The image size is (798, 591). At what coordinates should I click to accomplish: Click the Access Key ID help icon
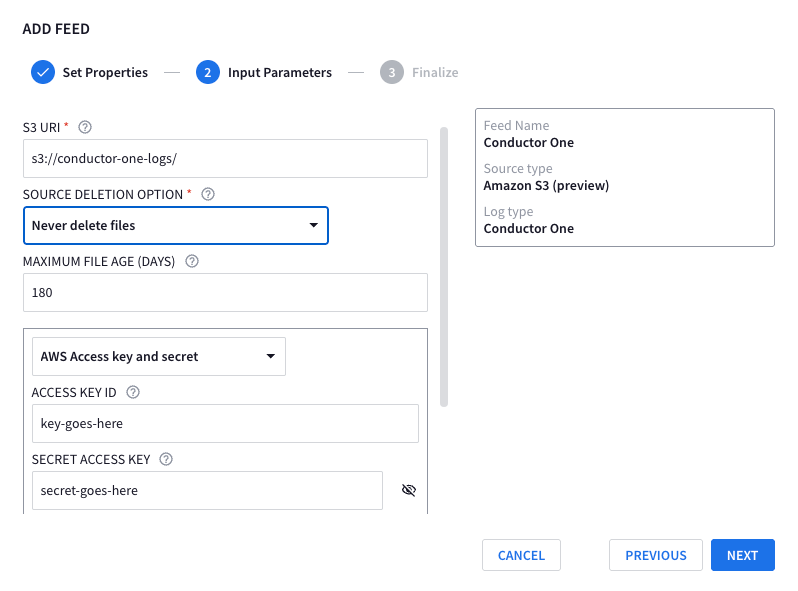pos(133,392)
